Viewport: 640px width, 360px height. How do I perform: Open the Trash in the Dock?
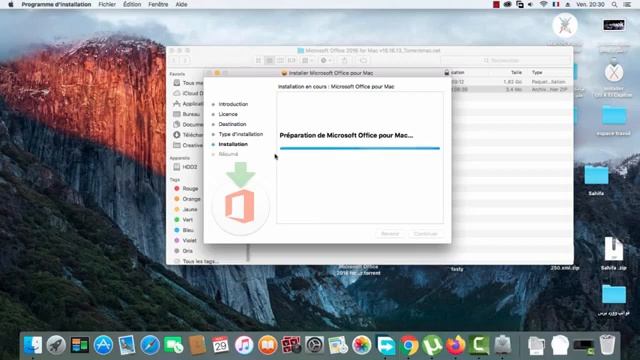click(607, 345)
